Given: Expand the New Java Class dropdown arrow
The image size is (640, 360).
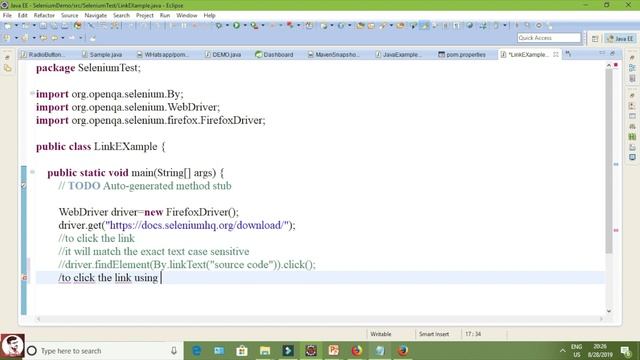Looking at the screenshot, I should [350, 26].
